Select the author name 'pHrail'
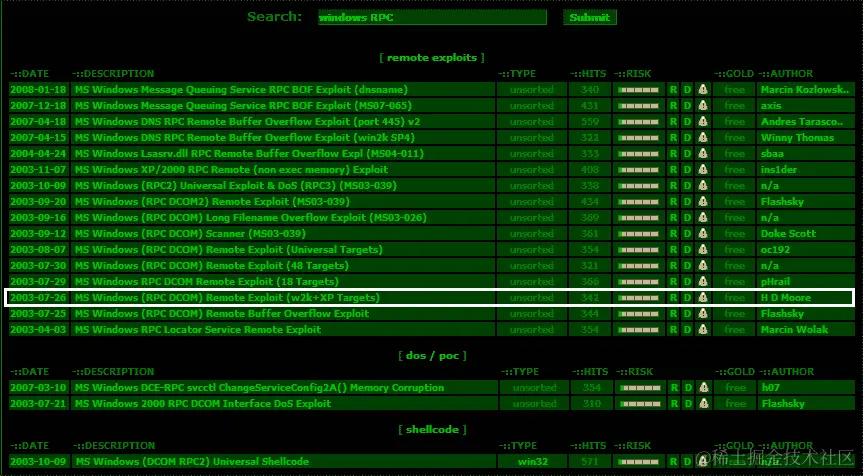Image resolution: width=863 pixels, height=476 pixels. click(x=775, y=281)
